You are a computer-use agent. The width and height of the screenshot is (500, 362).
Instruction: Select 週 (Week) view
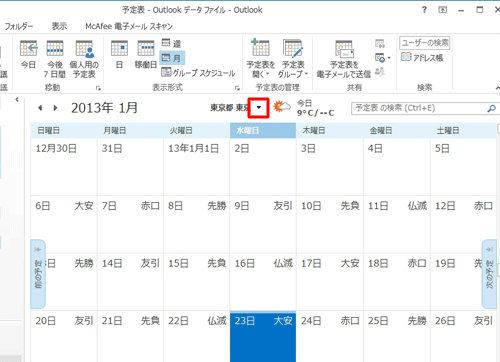click(171, 43)
